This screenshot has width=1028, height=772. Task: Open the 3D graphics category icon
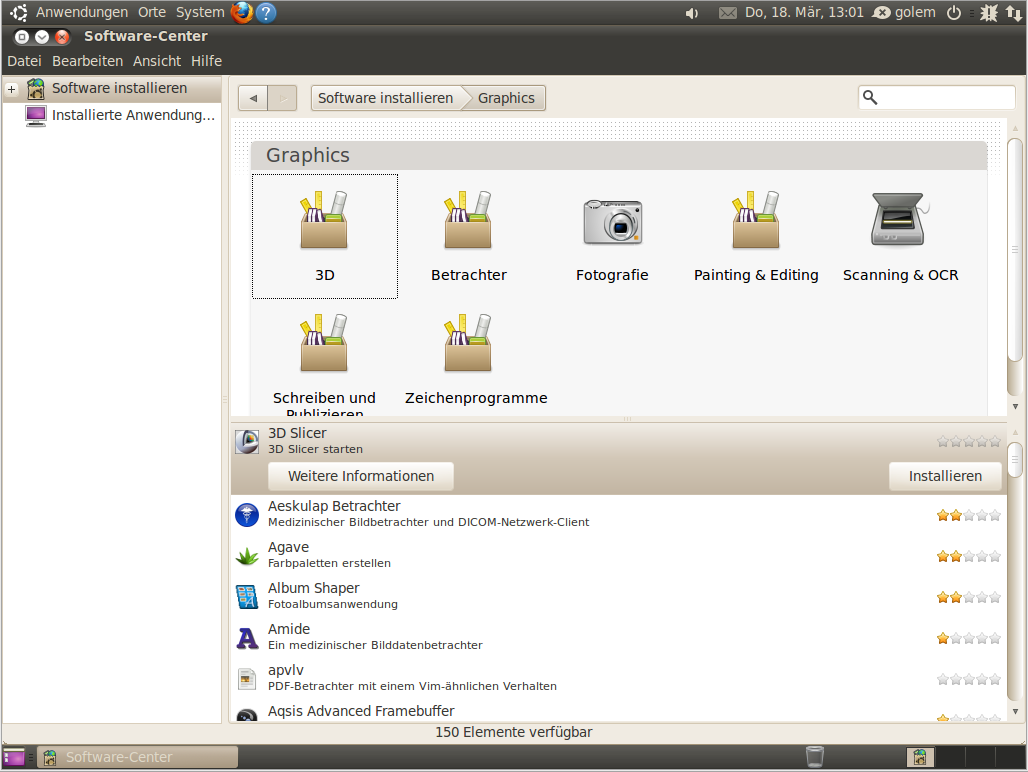[324, 221]
